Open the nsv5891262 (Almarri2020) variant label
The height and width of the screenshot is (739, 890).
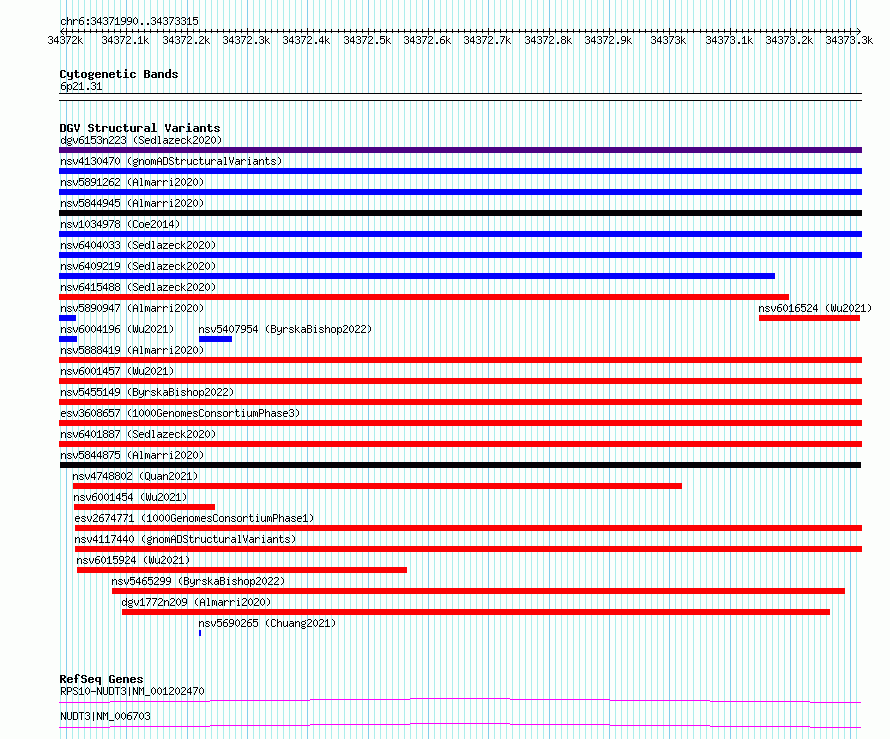pos(132,182)
